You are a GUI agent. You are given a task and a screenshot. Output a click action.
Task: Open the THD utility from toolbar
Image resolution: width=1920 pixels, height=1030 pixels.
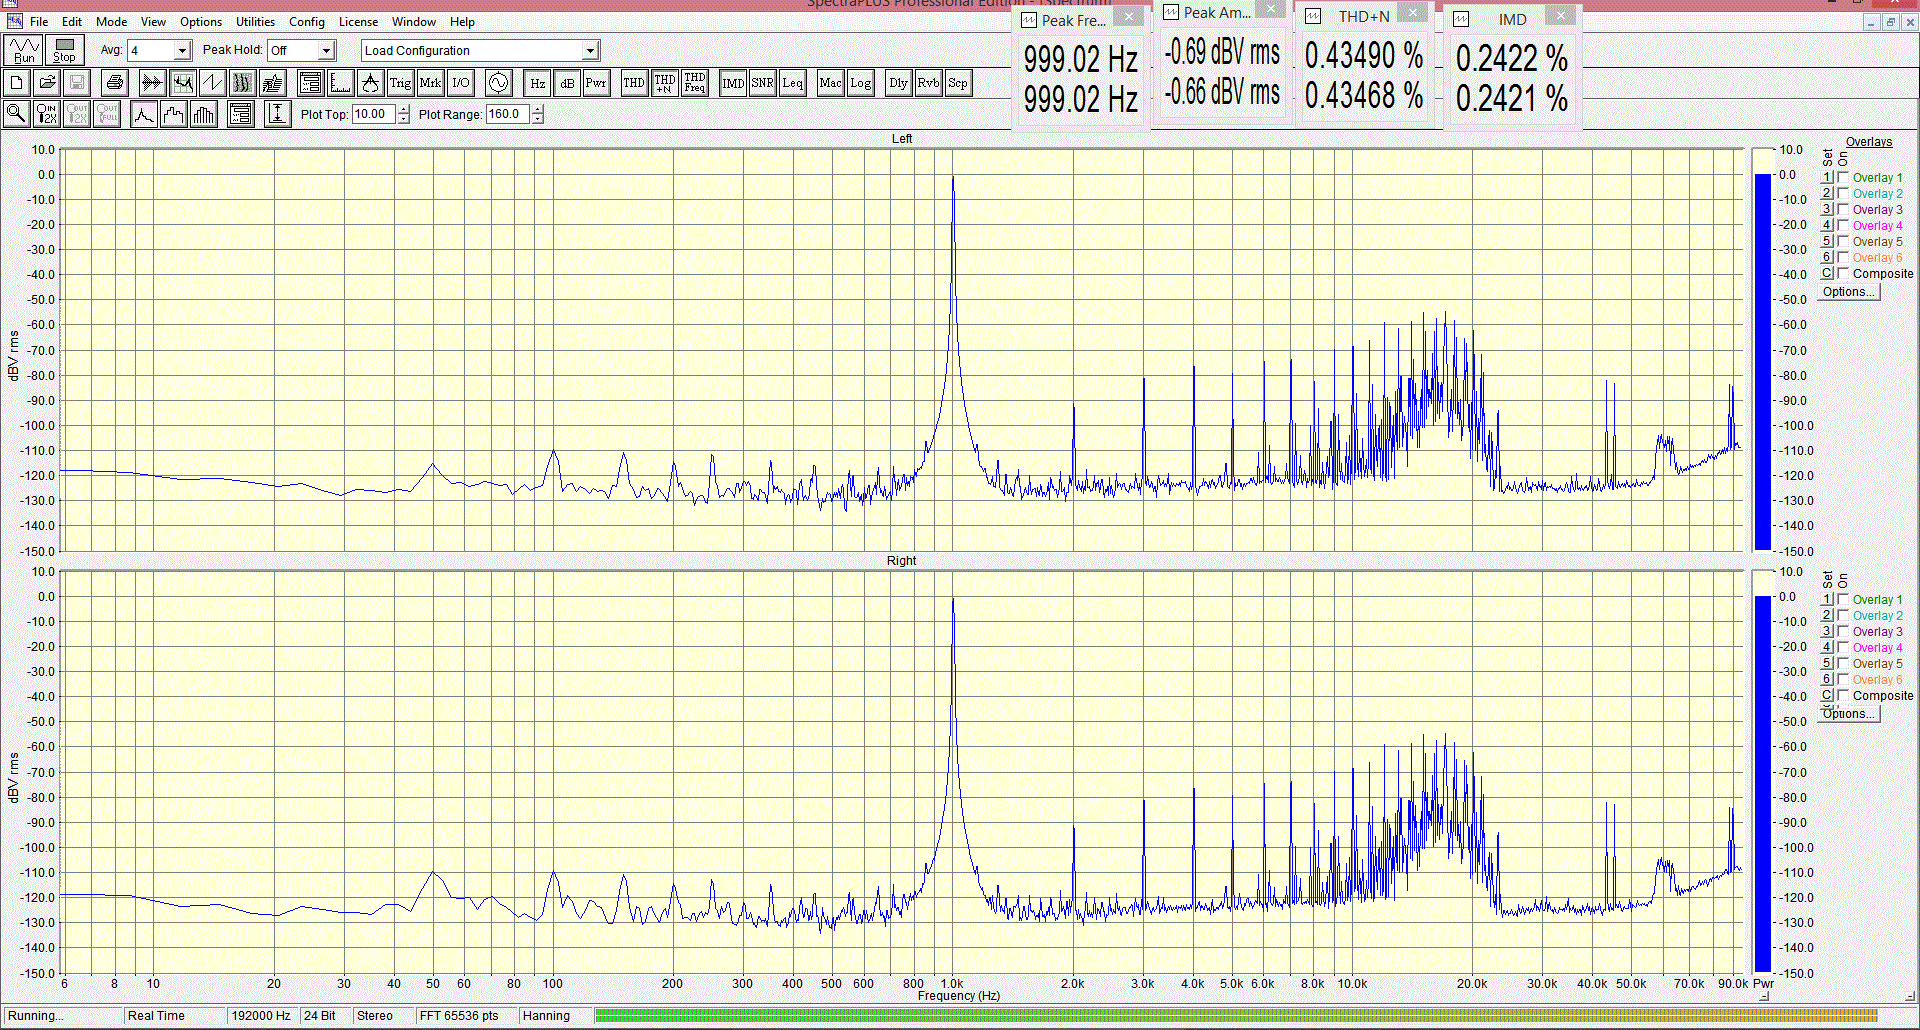[633, 83]
